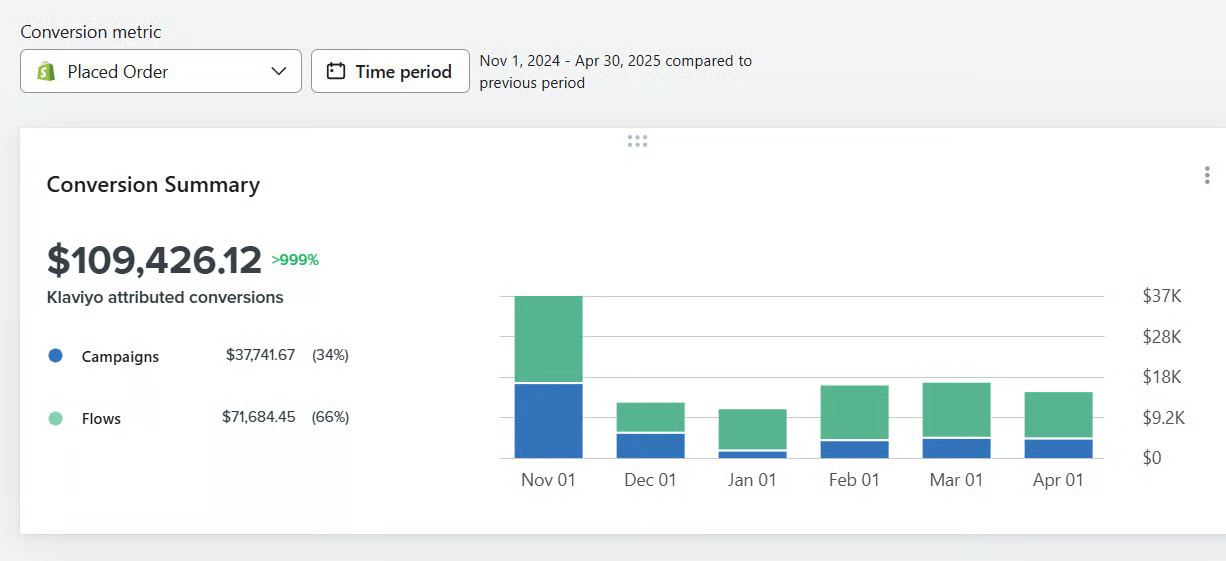Open the three-dot options menu on the card
This screenshot has height=561, width=1226.
click(1207, 176)
